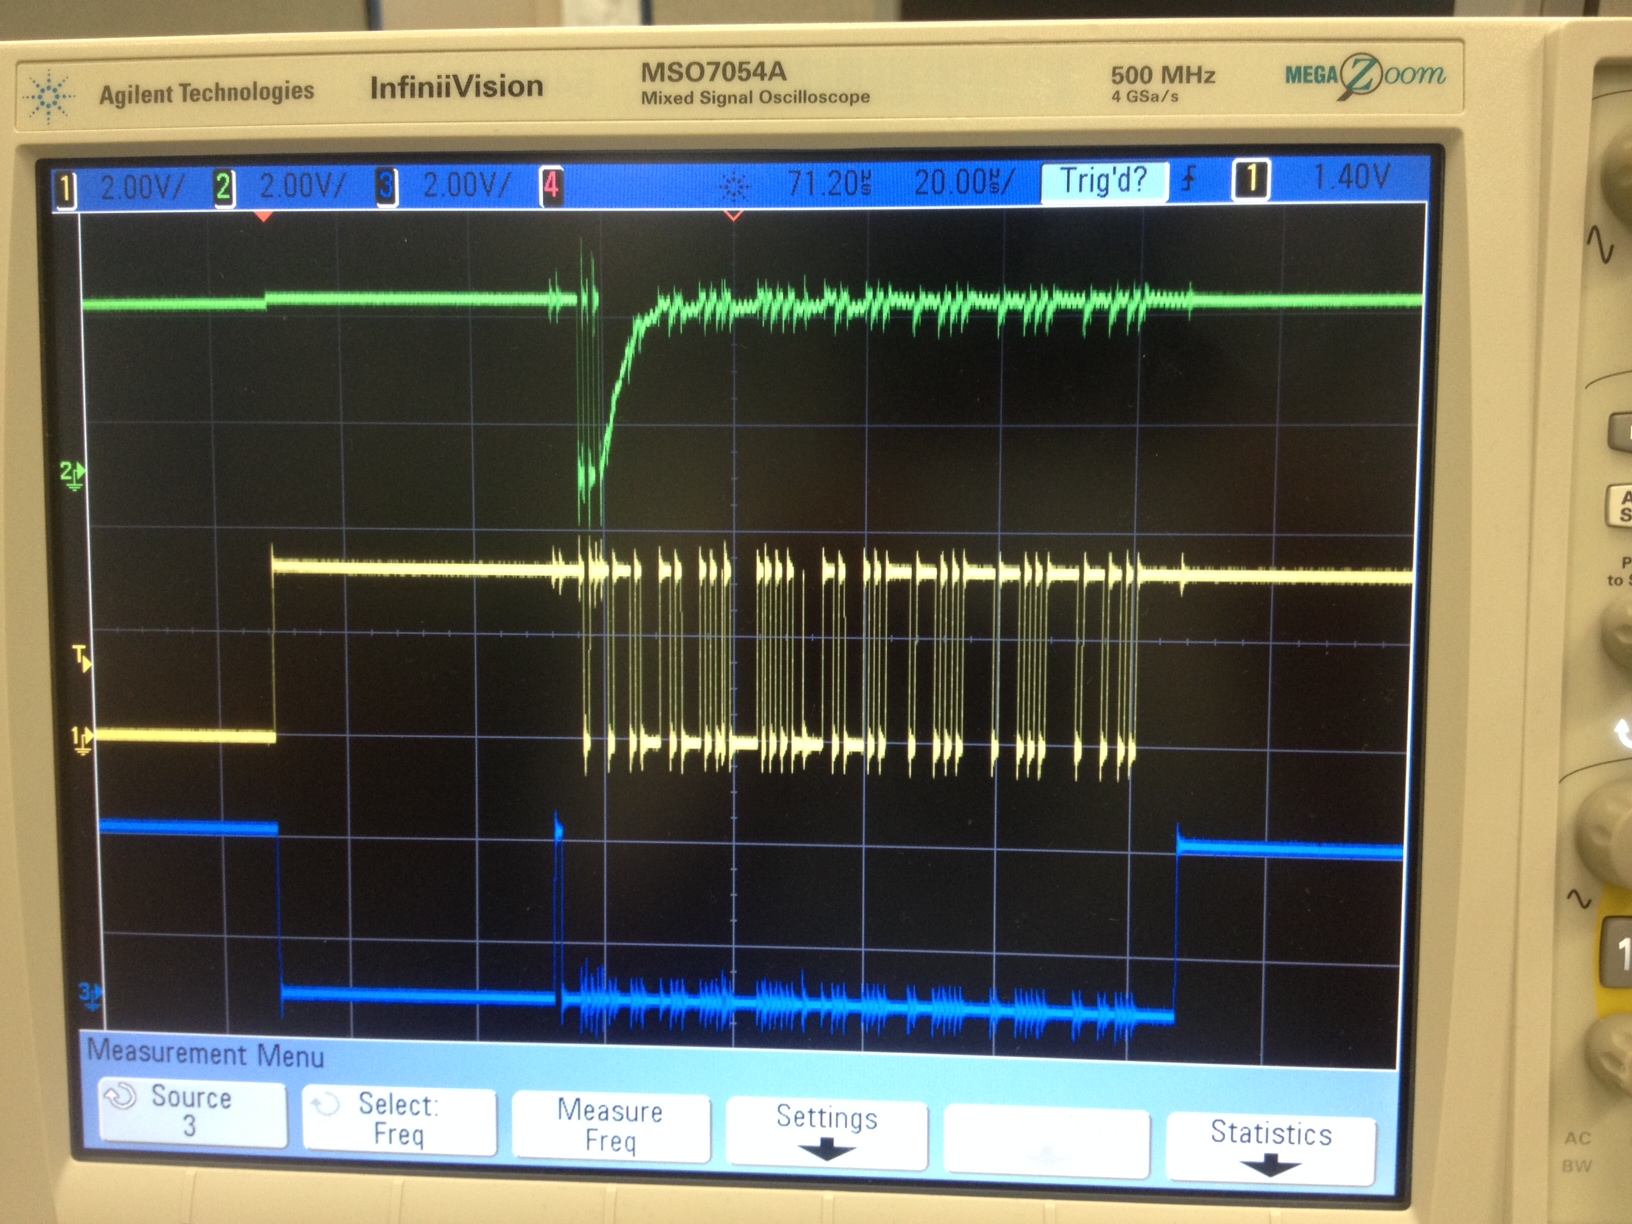Click the 71.20 delay time readout

click(830, 183)
